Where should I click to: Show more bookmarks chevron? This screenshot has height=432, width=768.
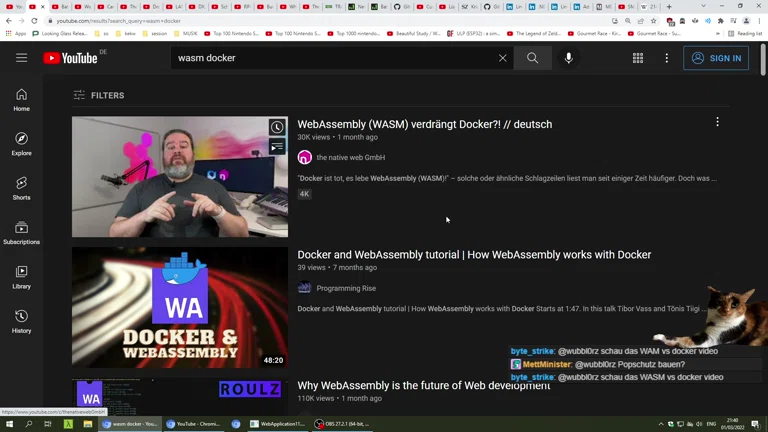718,34
